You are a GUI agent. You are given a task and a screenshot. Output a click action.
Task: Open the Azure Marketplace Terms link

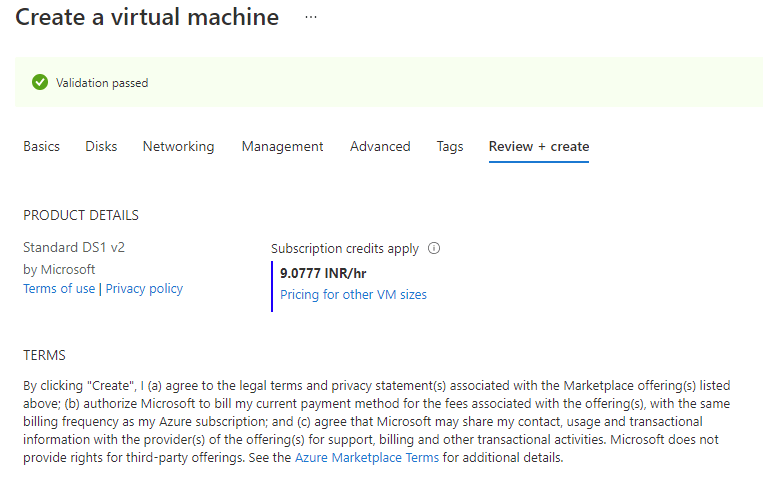tap(367, 458)
